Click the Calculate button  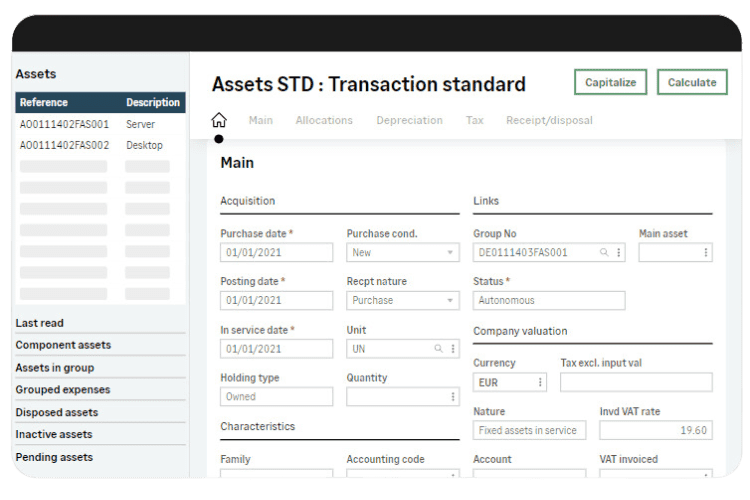click(x=691, y=82)
